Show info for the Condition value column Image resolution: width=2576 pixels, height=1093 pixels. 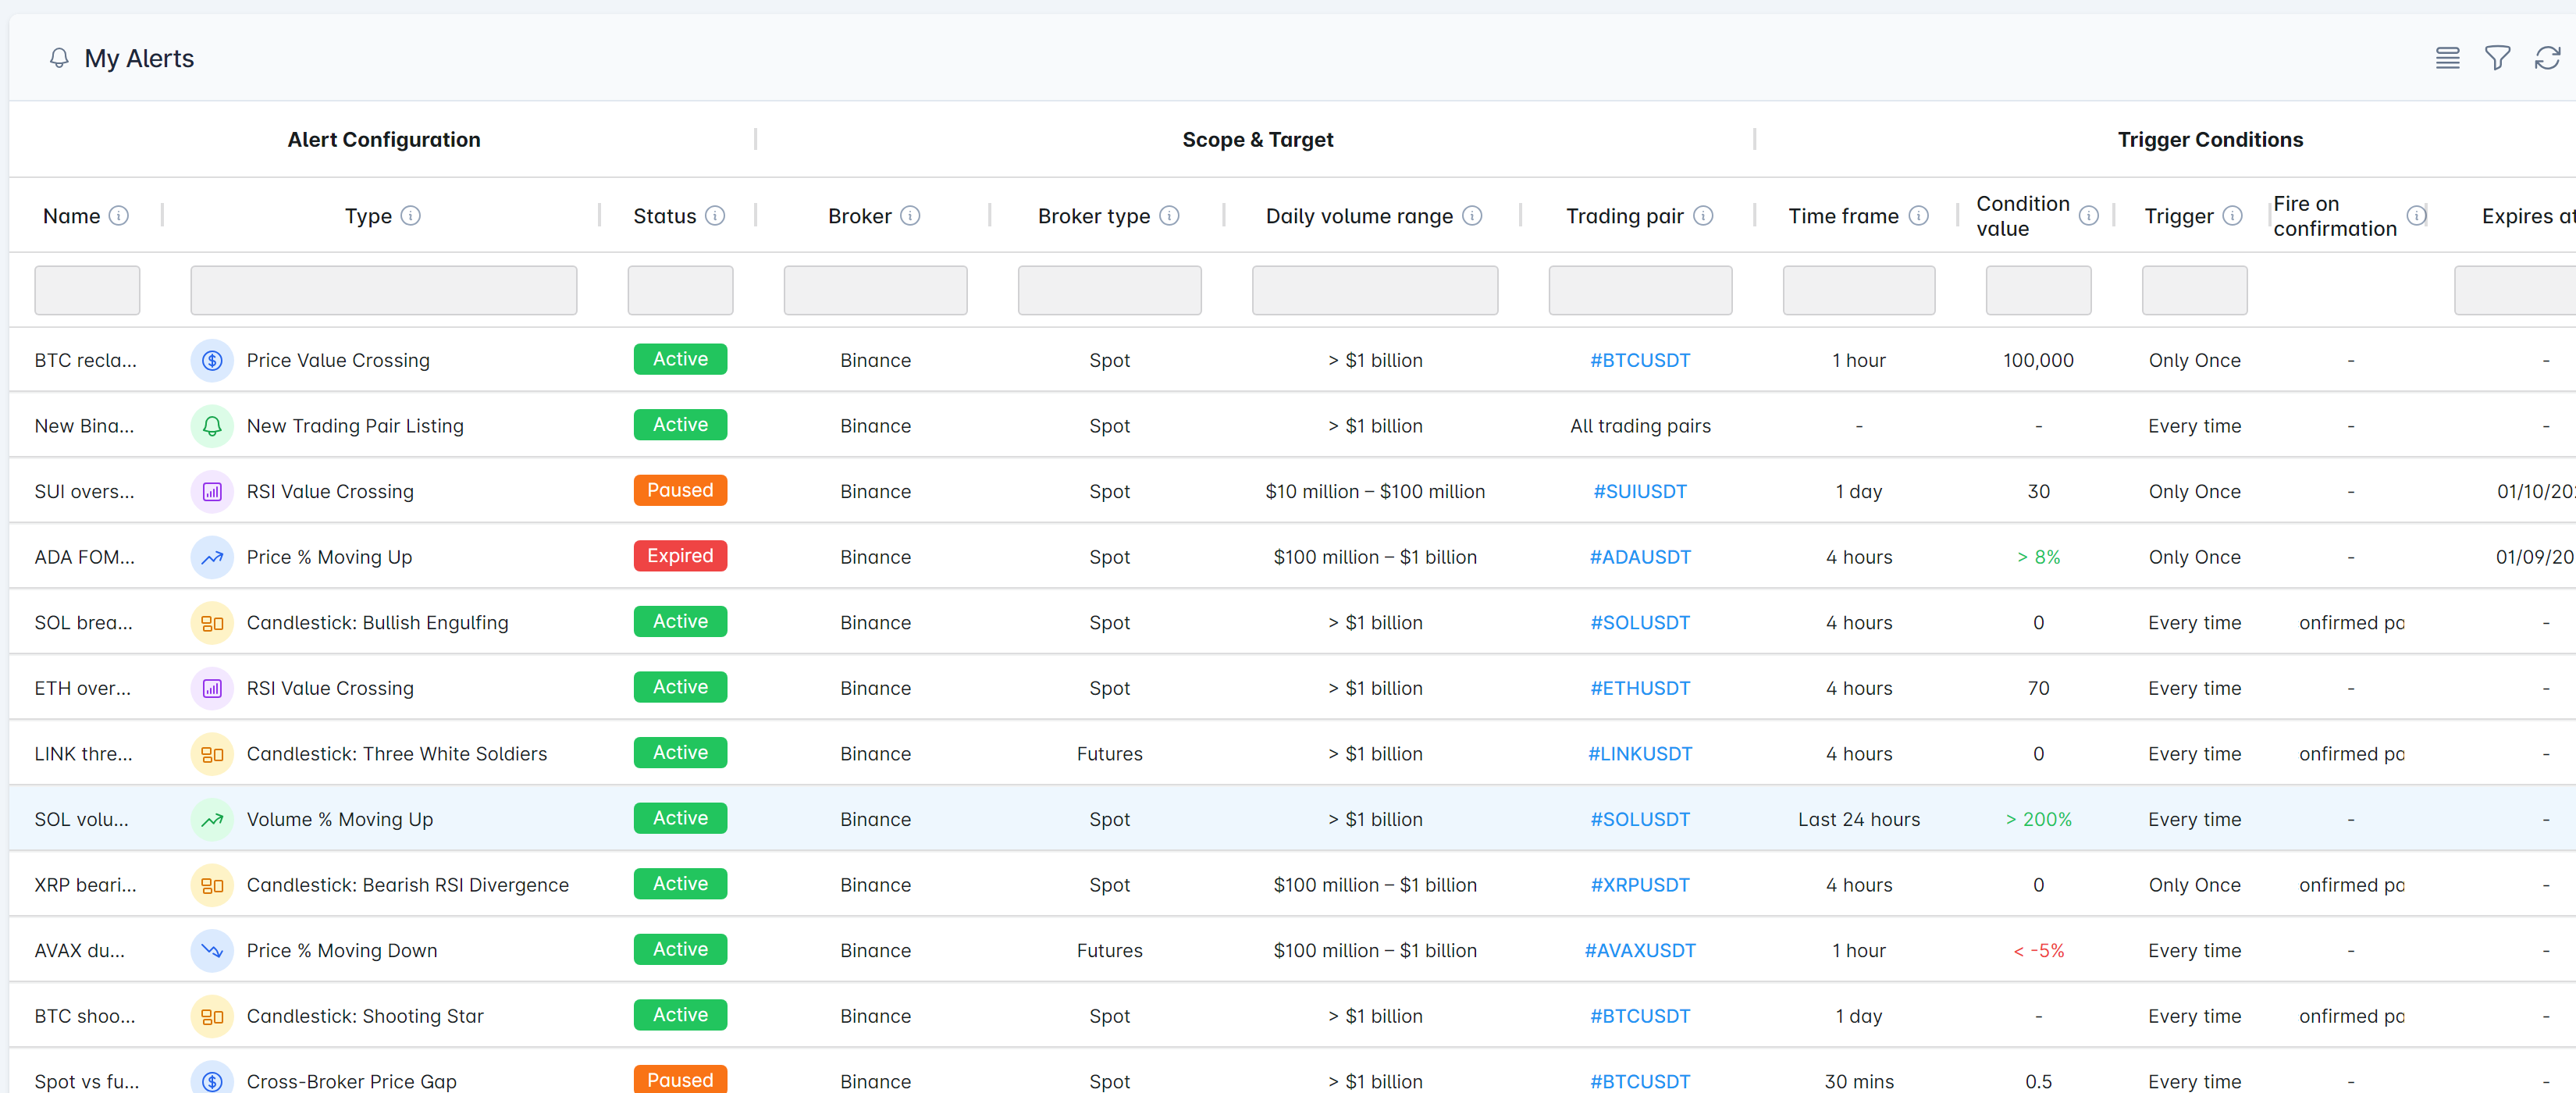click(2089, 216)
